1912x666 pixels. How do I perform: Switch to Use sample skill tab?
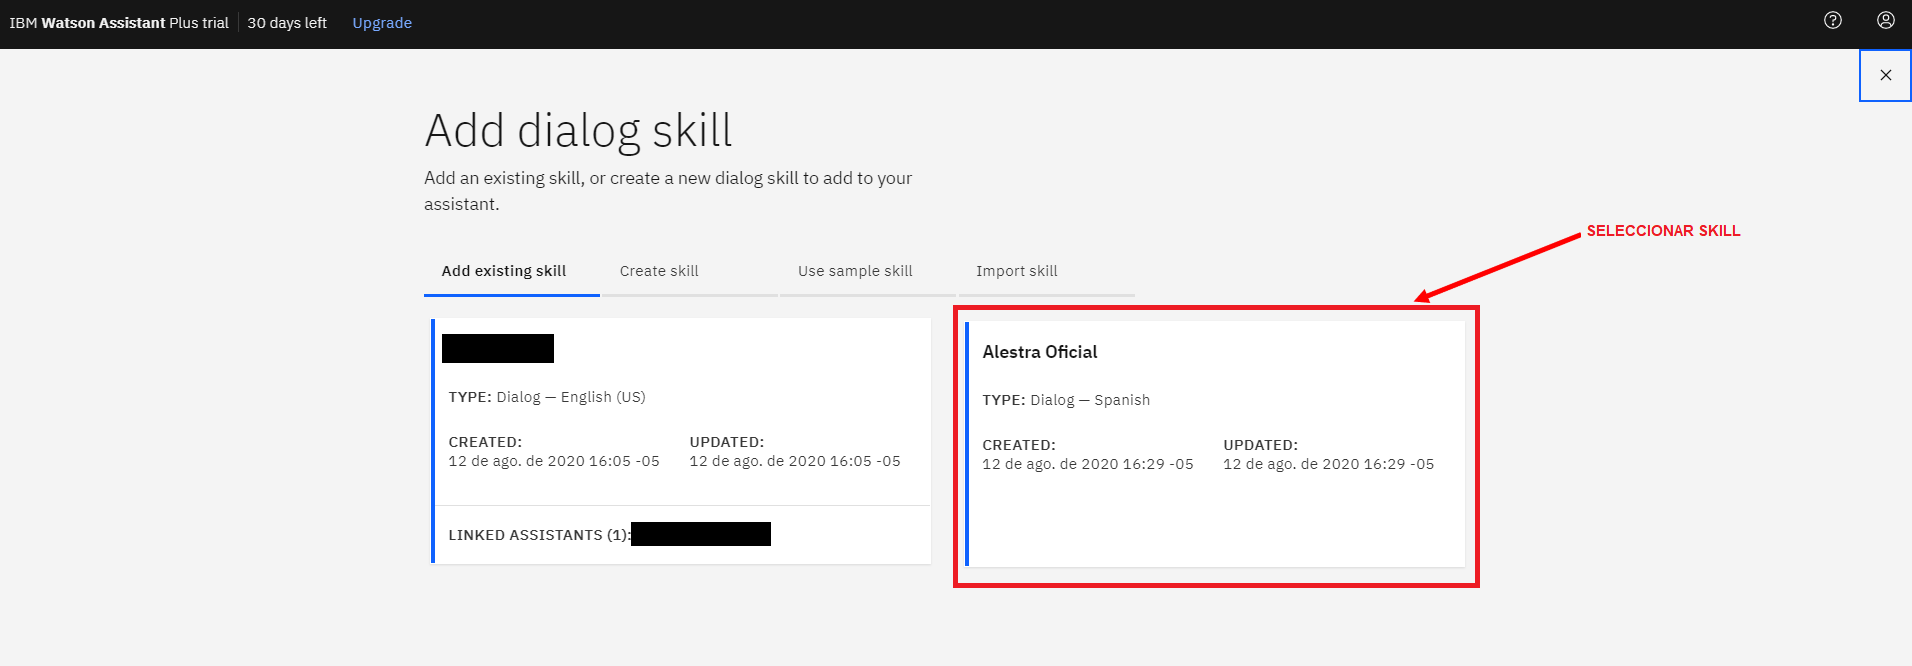pos(867,272)
